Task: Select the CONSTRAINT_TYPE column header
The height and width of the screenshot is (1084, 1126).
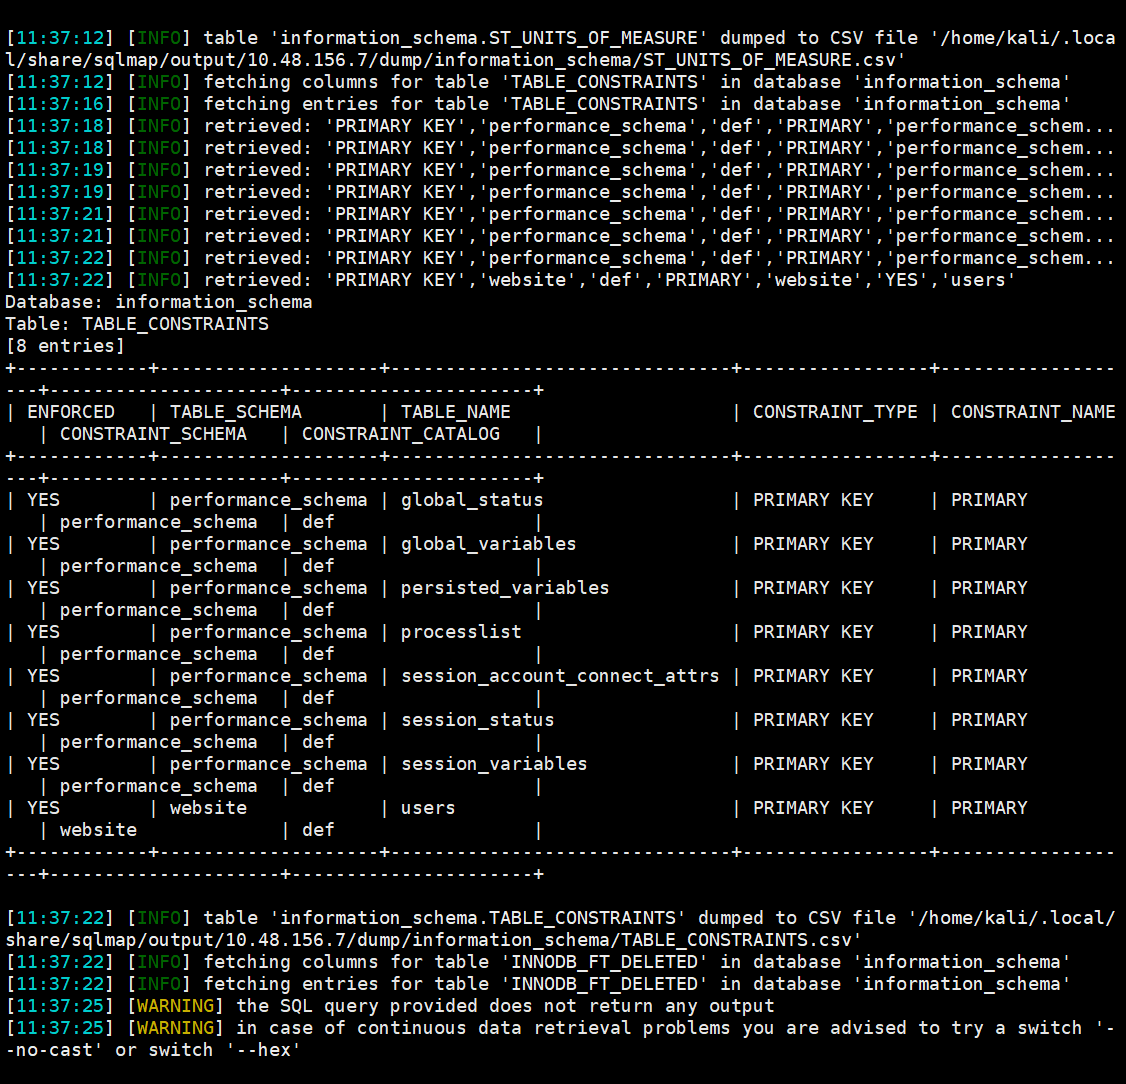Action: click(x=834, y=412)
